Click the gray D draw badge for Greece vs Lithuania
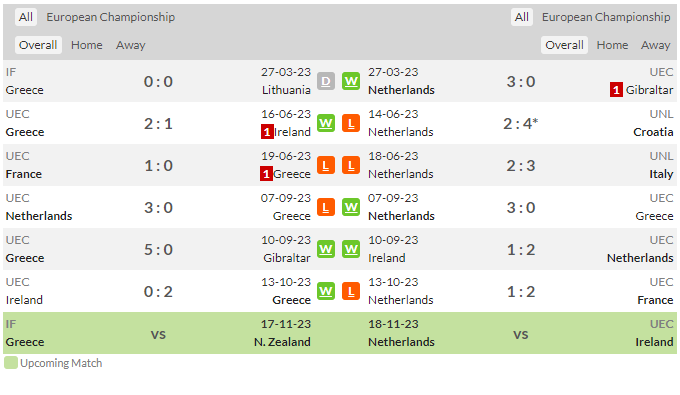This screenshot has height=395, width=680. (326, 81)
